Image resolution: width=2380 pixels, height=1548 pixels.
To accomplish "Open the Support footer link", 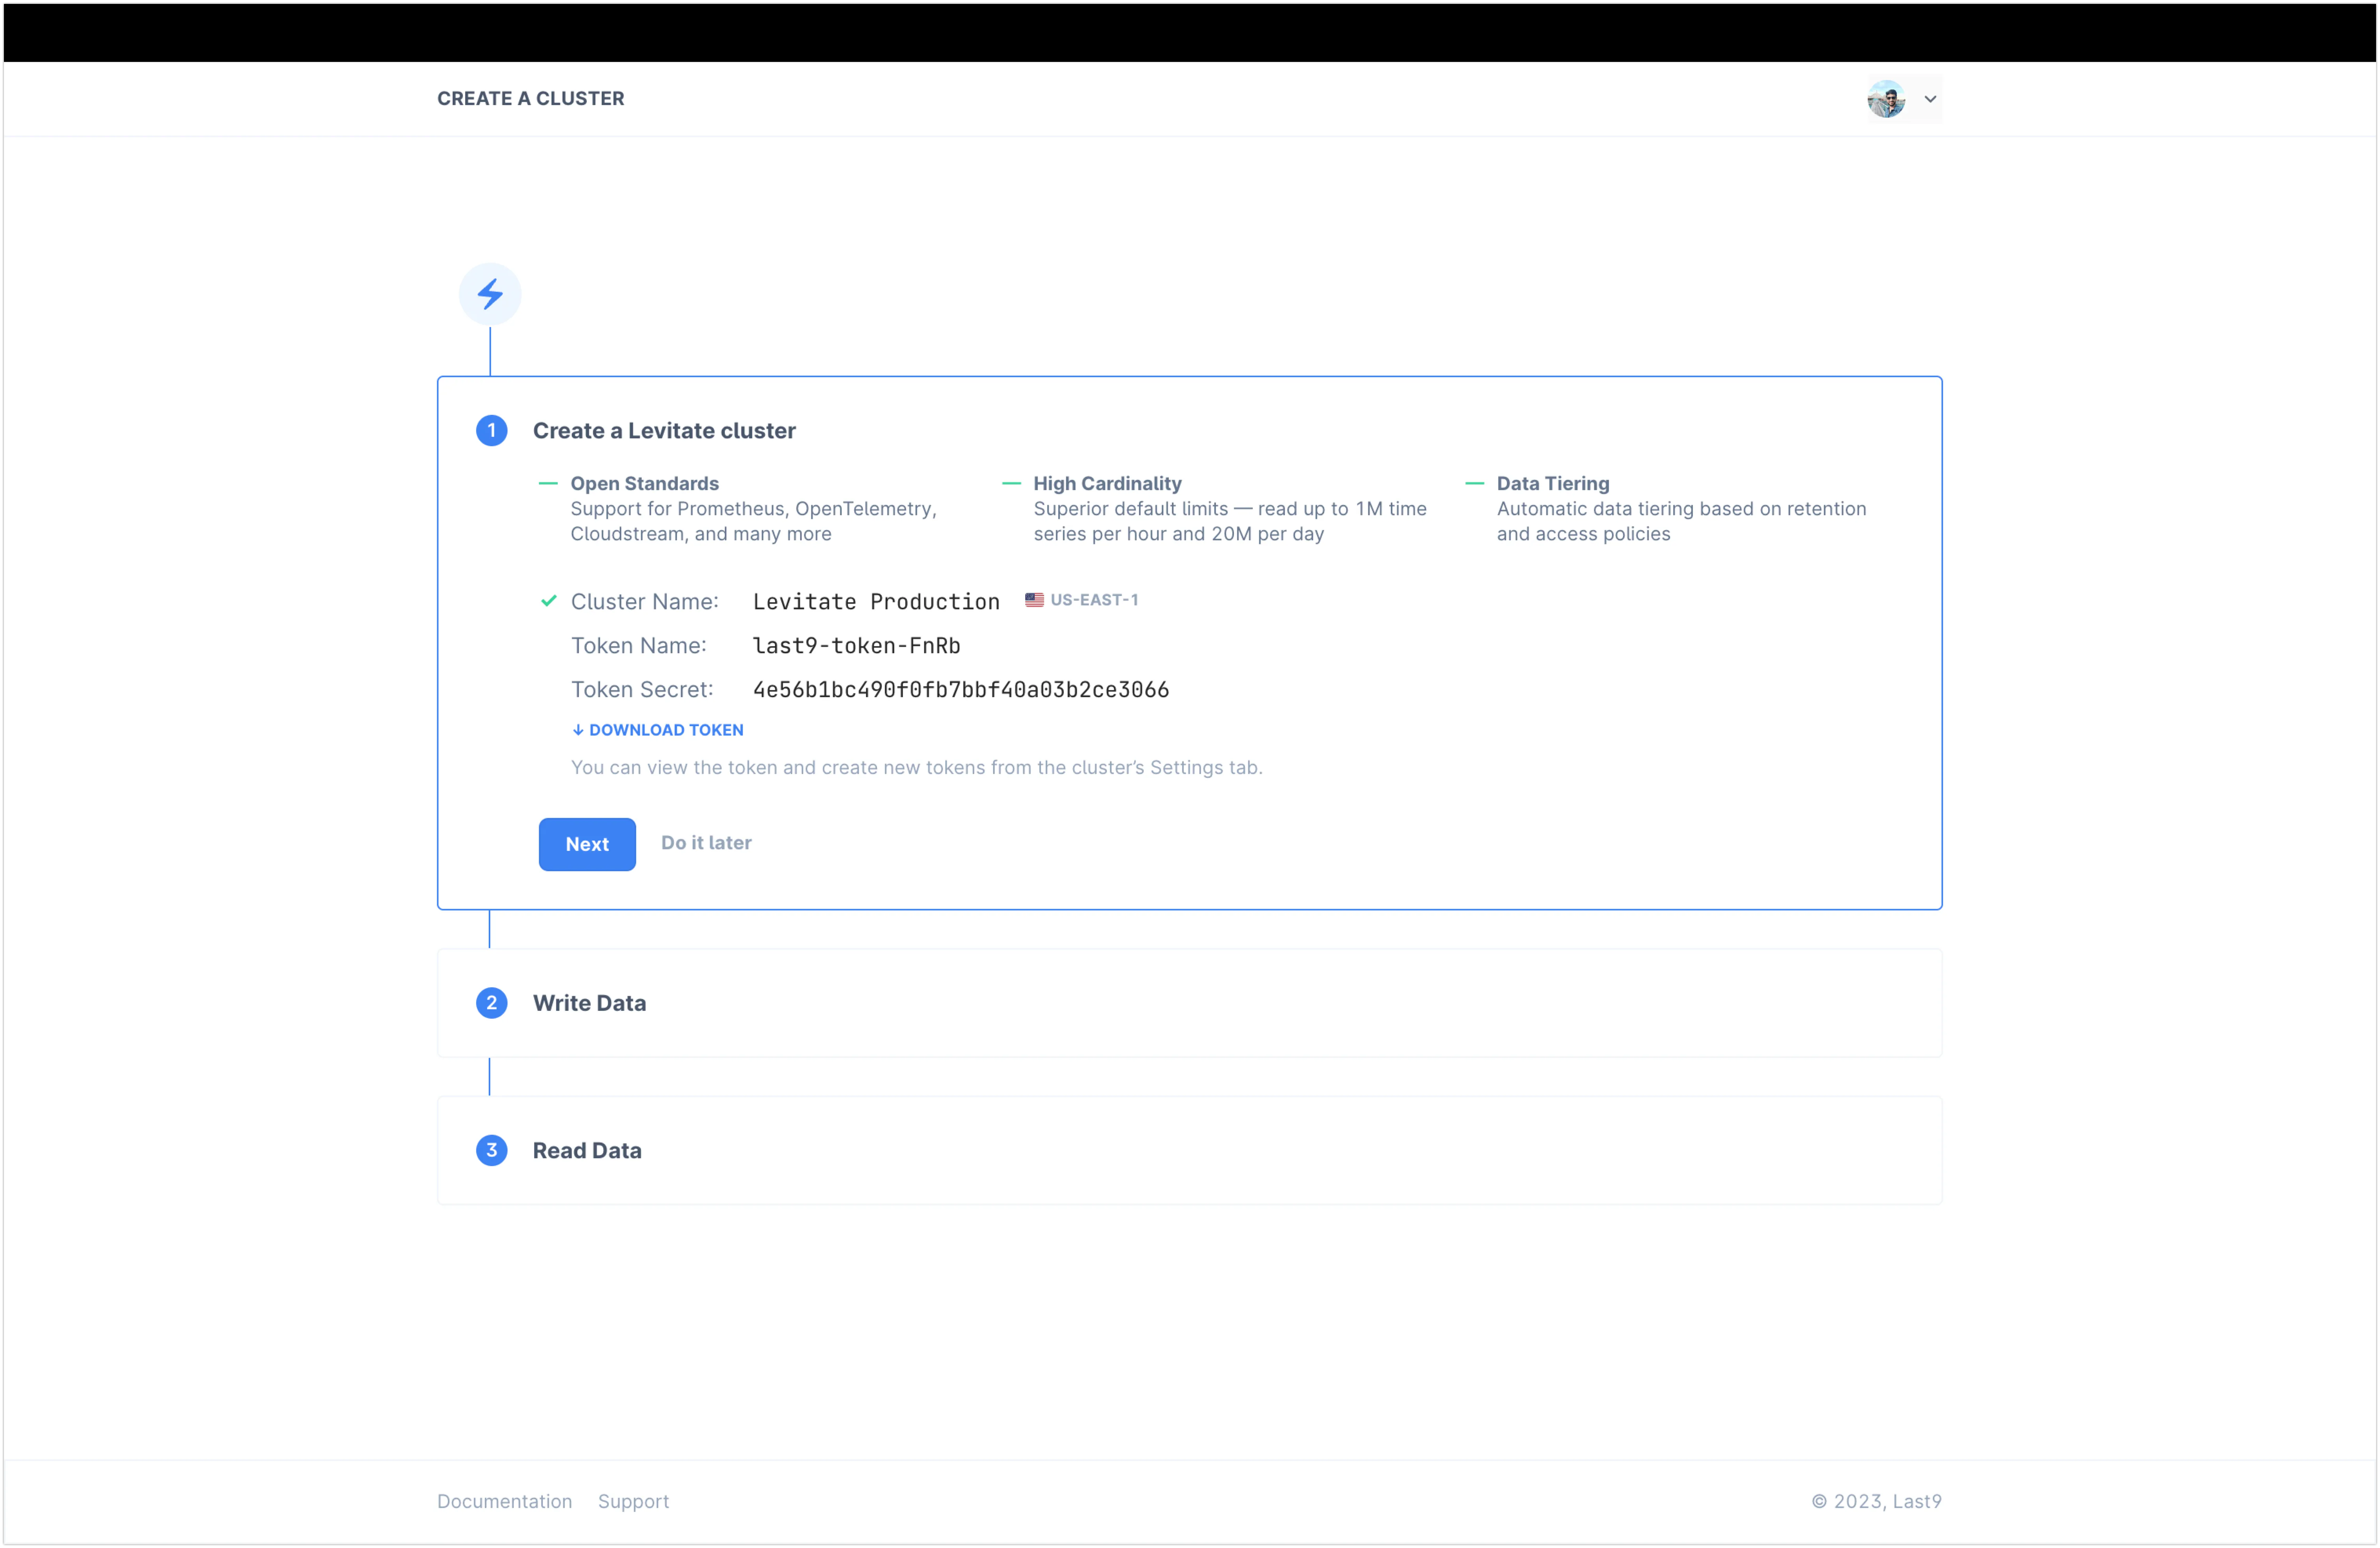I will click(x=633, y=1501).
